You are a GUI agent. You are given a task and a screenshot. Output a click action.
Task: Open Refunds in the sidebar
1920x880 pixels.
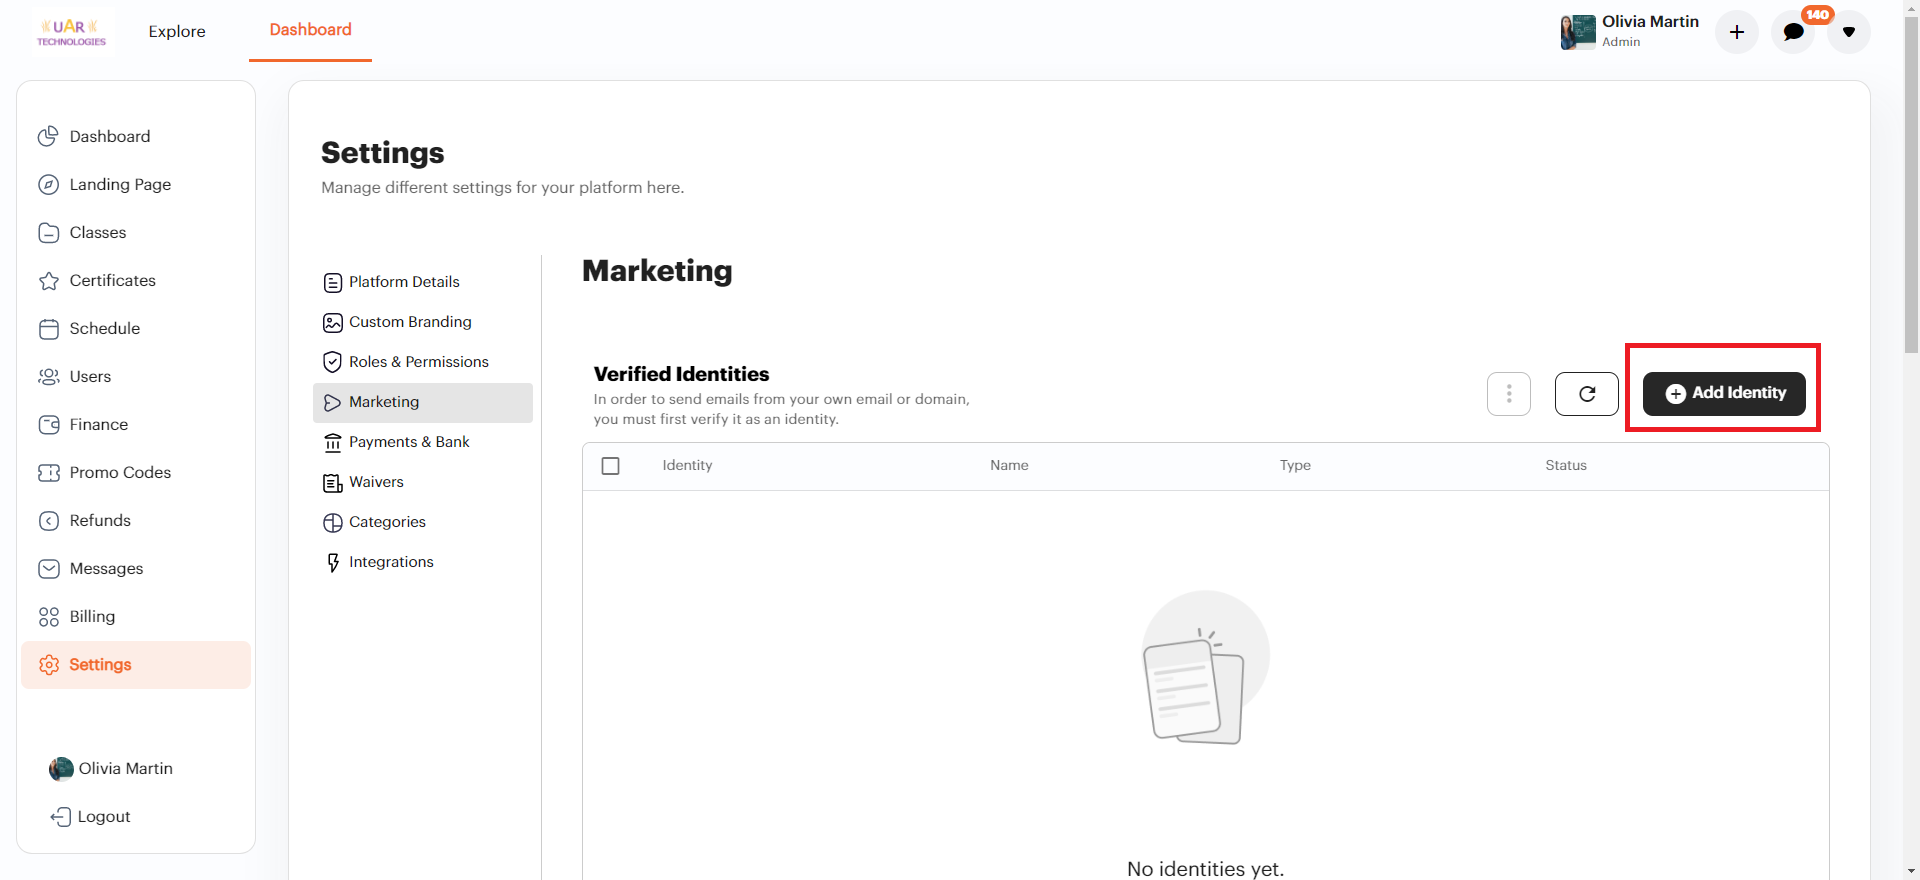[100, 520]
